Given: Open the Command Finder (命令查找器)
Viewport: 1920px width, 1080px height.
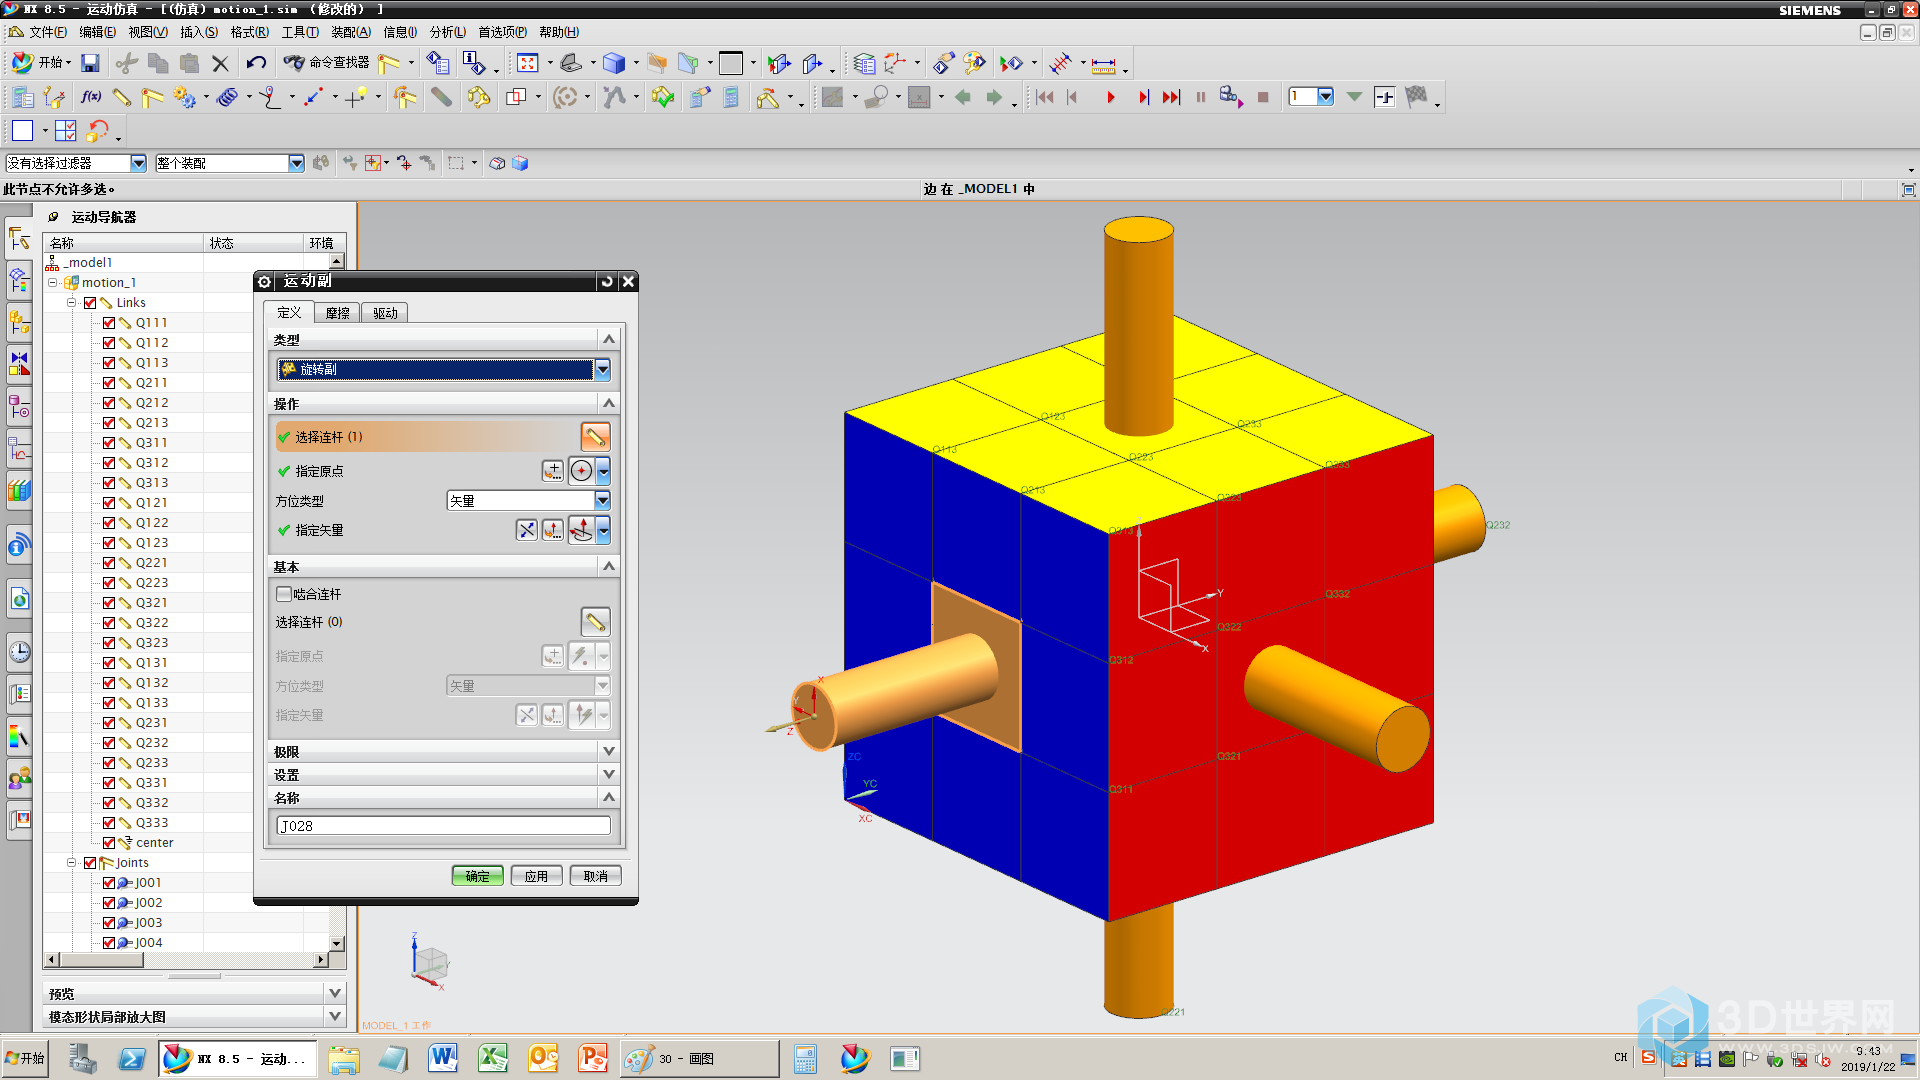Looking at the screenshot, I should (x=327, y=63).
